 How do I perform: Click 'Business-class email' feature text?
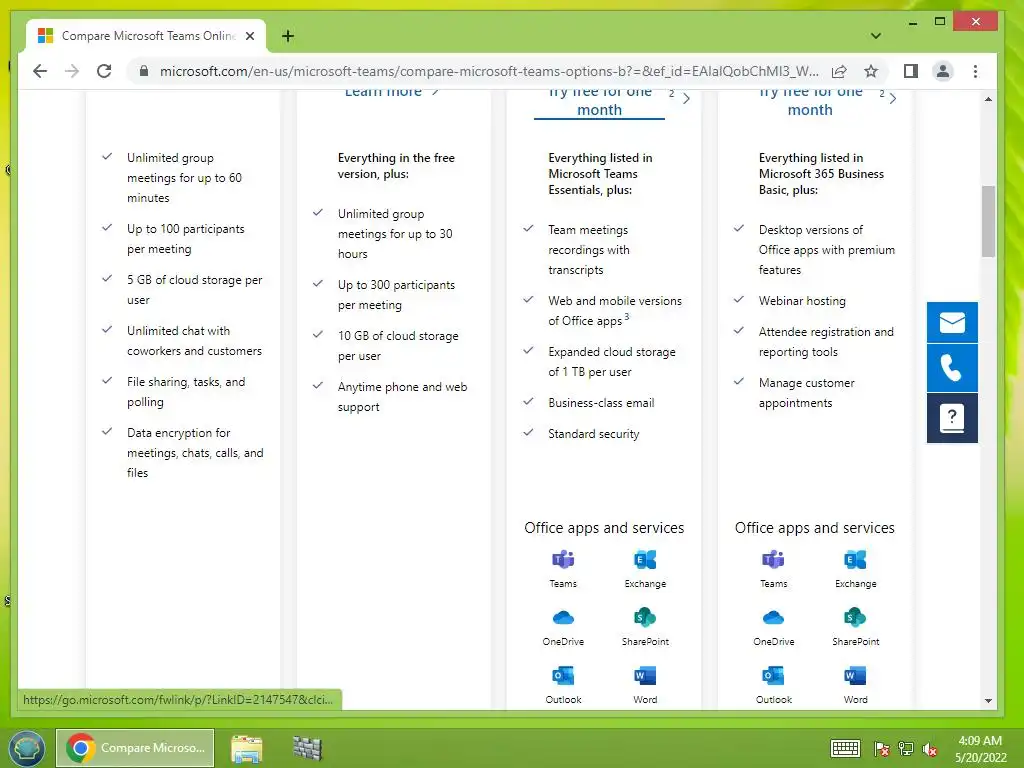click(x=601, y=403)
